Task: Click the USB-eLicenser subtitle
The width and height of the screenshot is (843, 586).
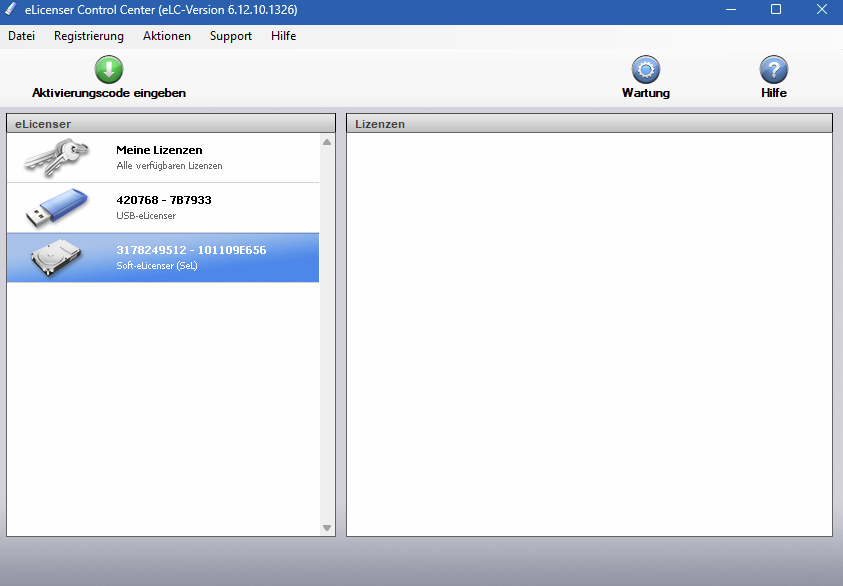Action: [146, 216]
